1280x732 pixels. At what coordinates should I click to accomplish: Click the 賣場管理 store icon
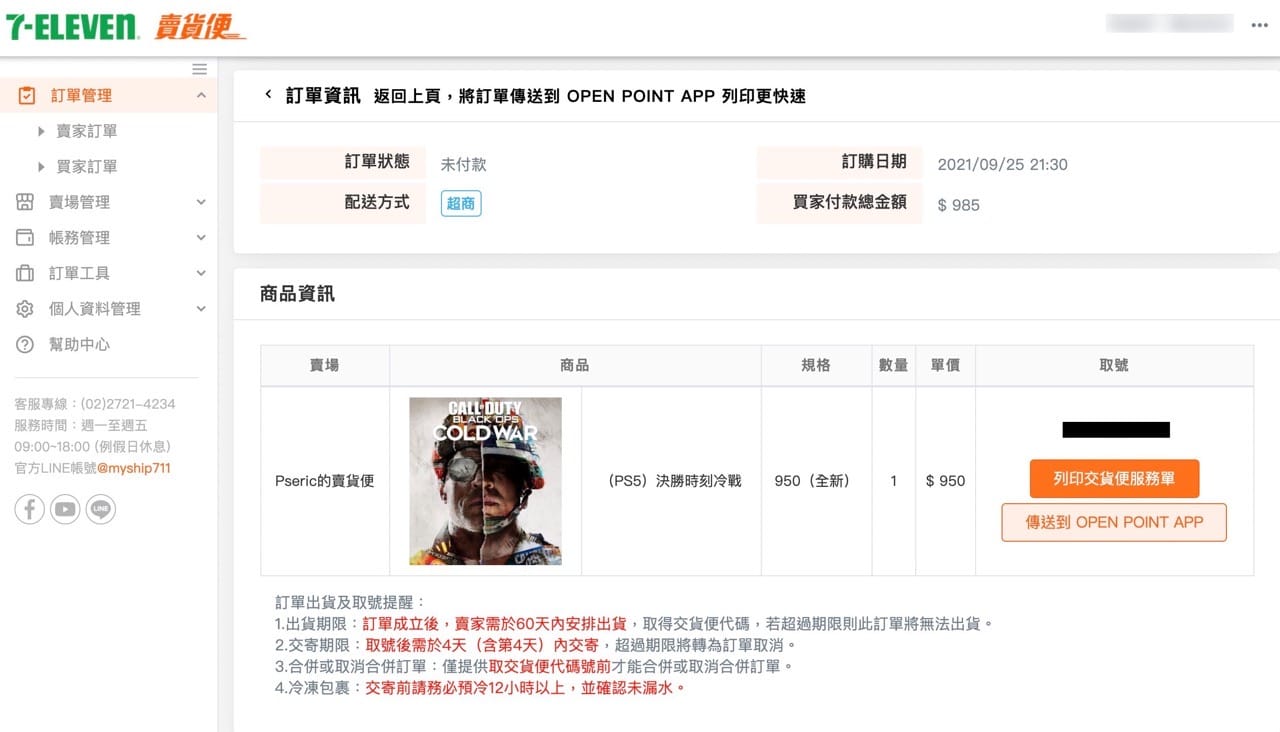(x=25, y=202)
